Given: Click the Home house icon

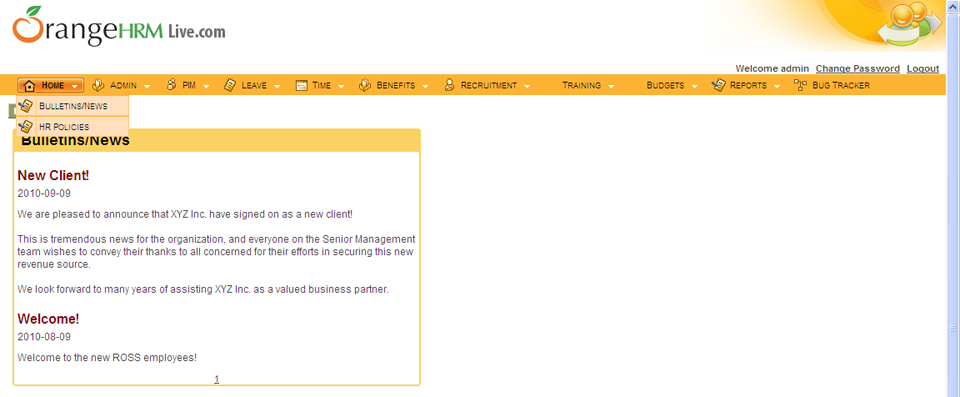Looking at the screenshot, I should coord(29,85).
